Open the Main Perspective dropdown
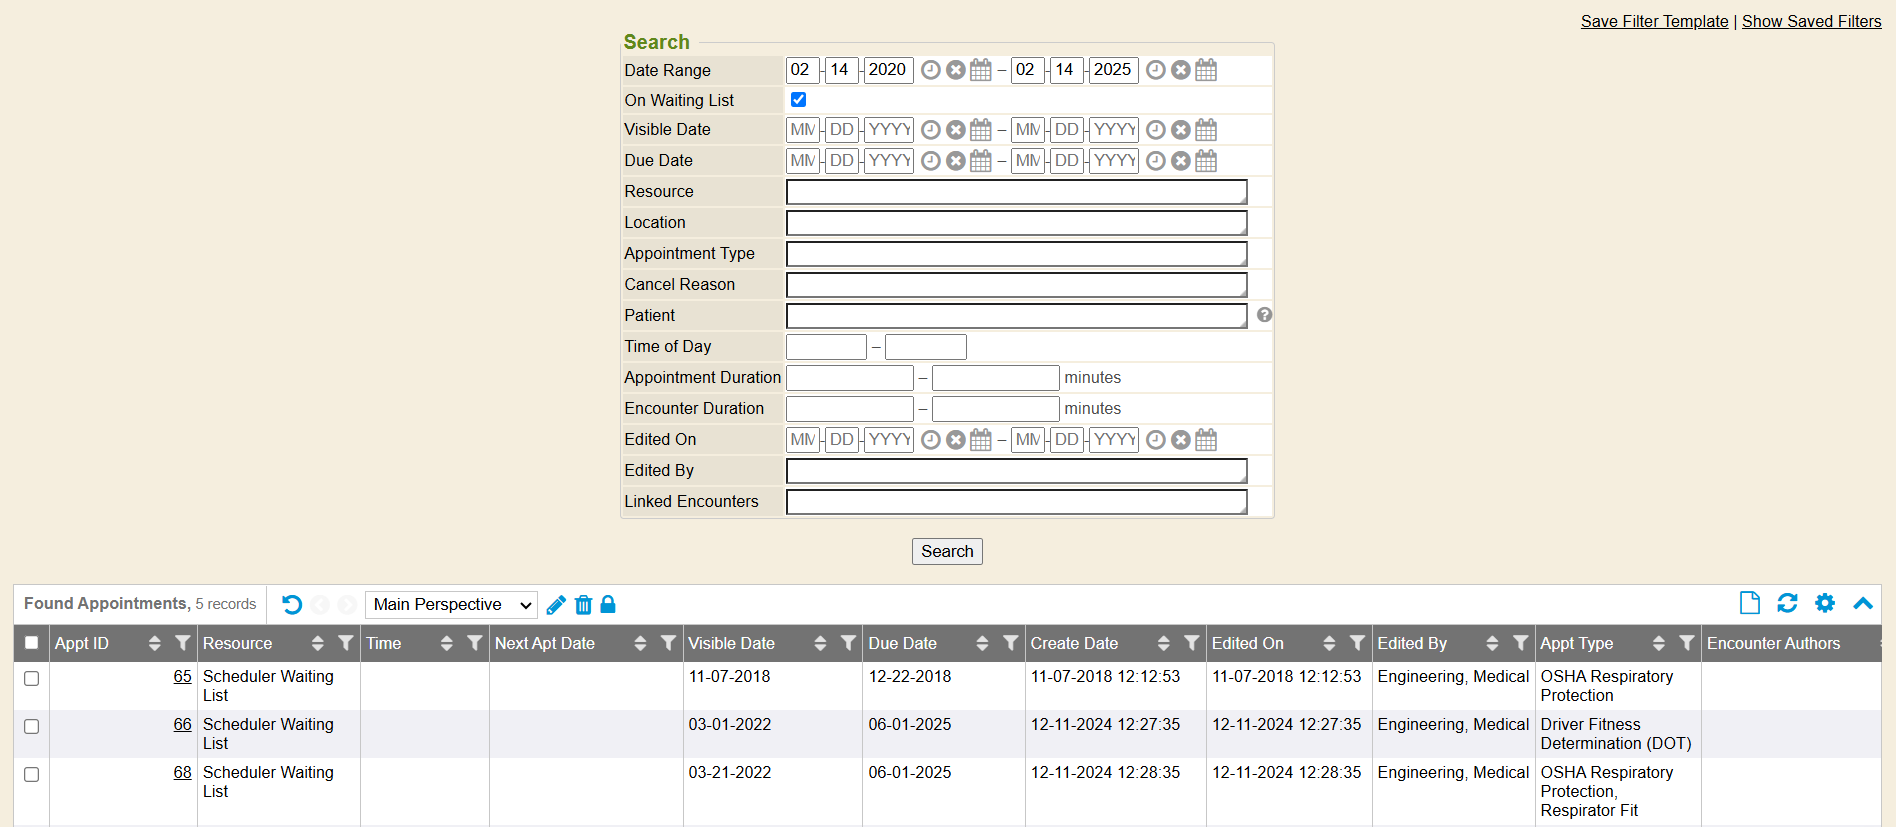Screen dimensions: 1896x827 (x=451, y=605)
